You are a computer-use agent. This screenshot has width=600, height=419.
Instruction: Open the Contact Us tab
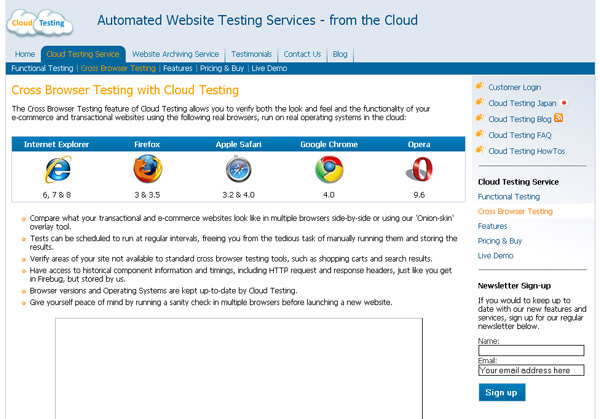(302, 54)
